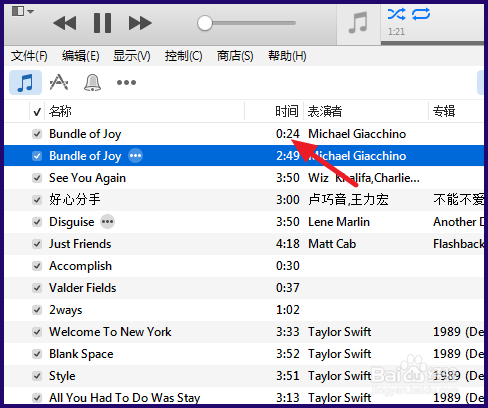The image size is (488, 408).
Task: Uncheck the 好心分手 checkbox
Action: 37,200
